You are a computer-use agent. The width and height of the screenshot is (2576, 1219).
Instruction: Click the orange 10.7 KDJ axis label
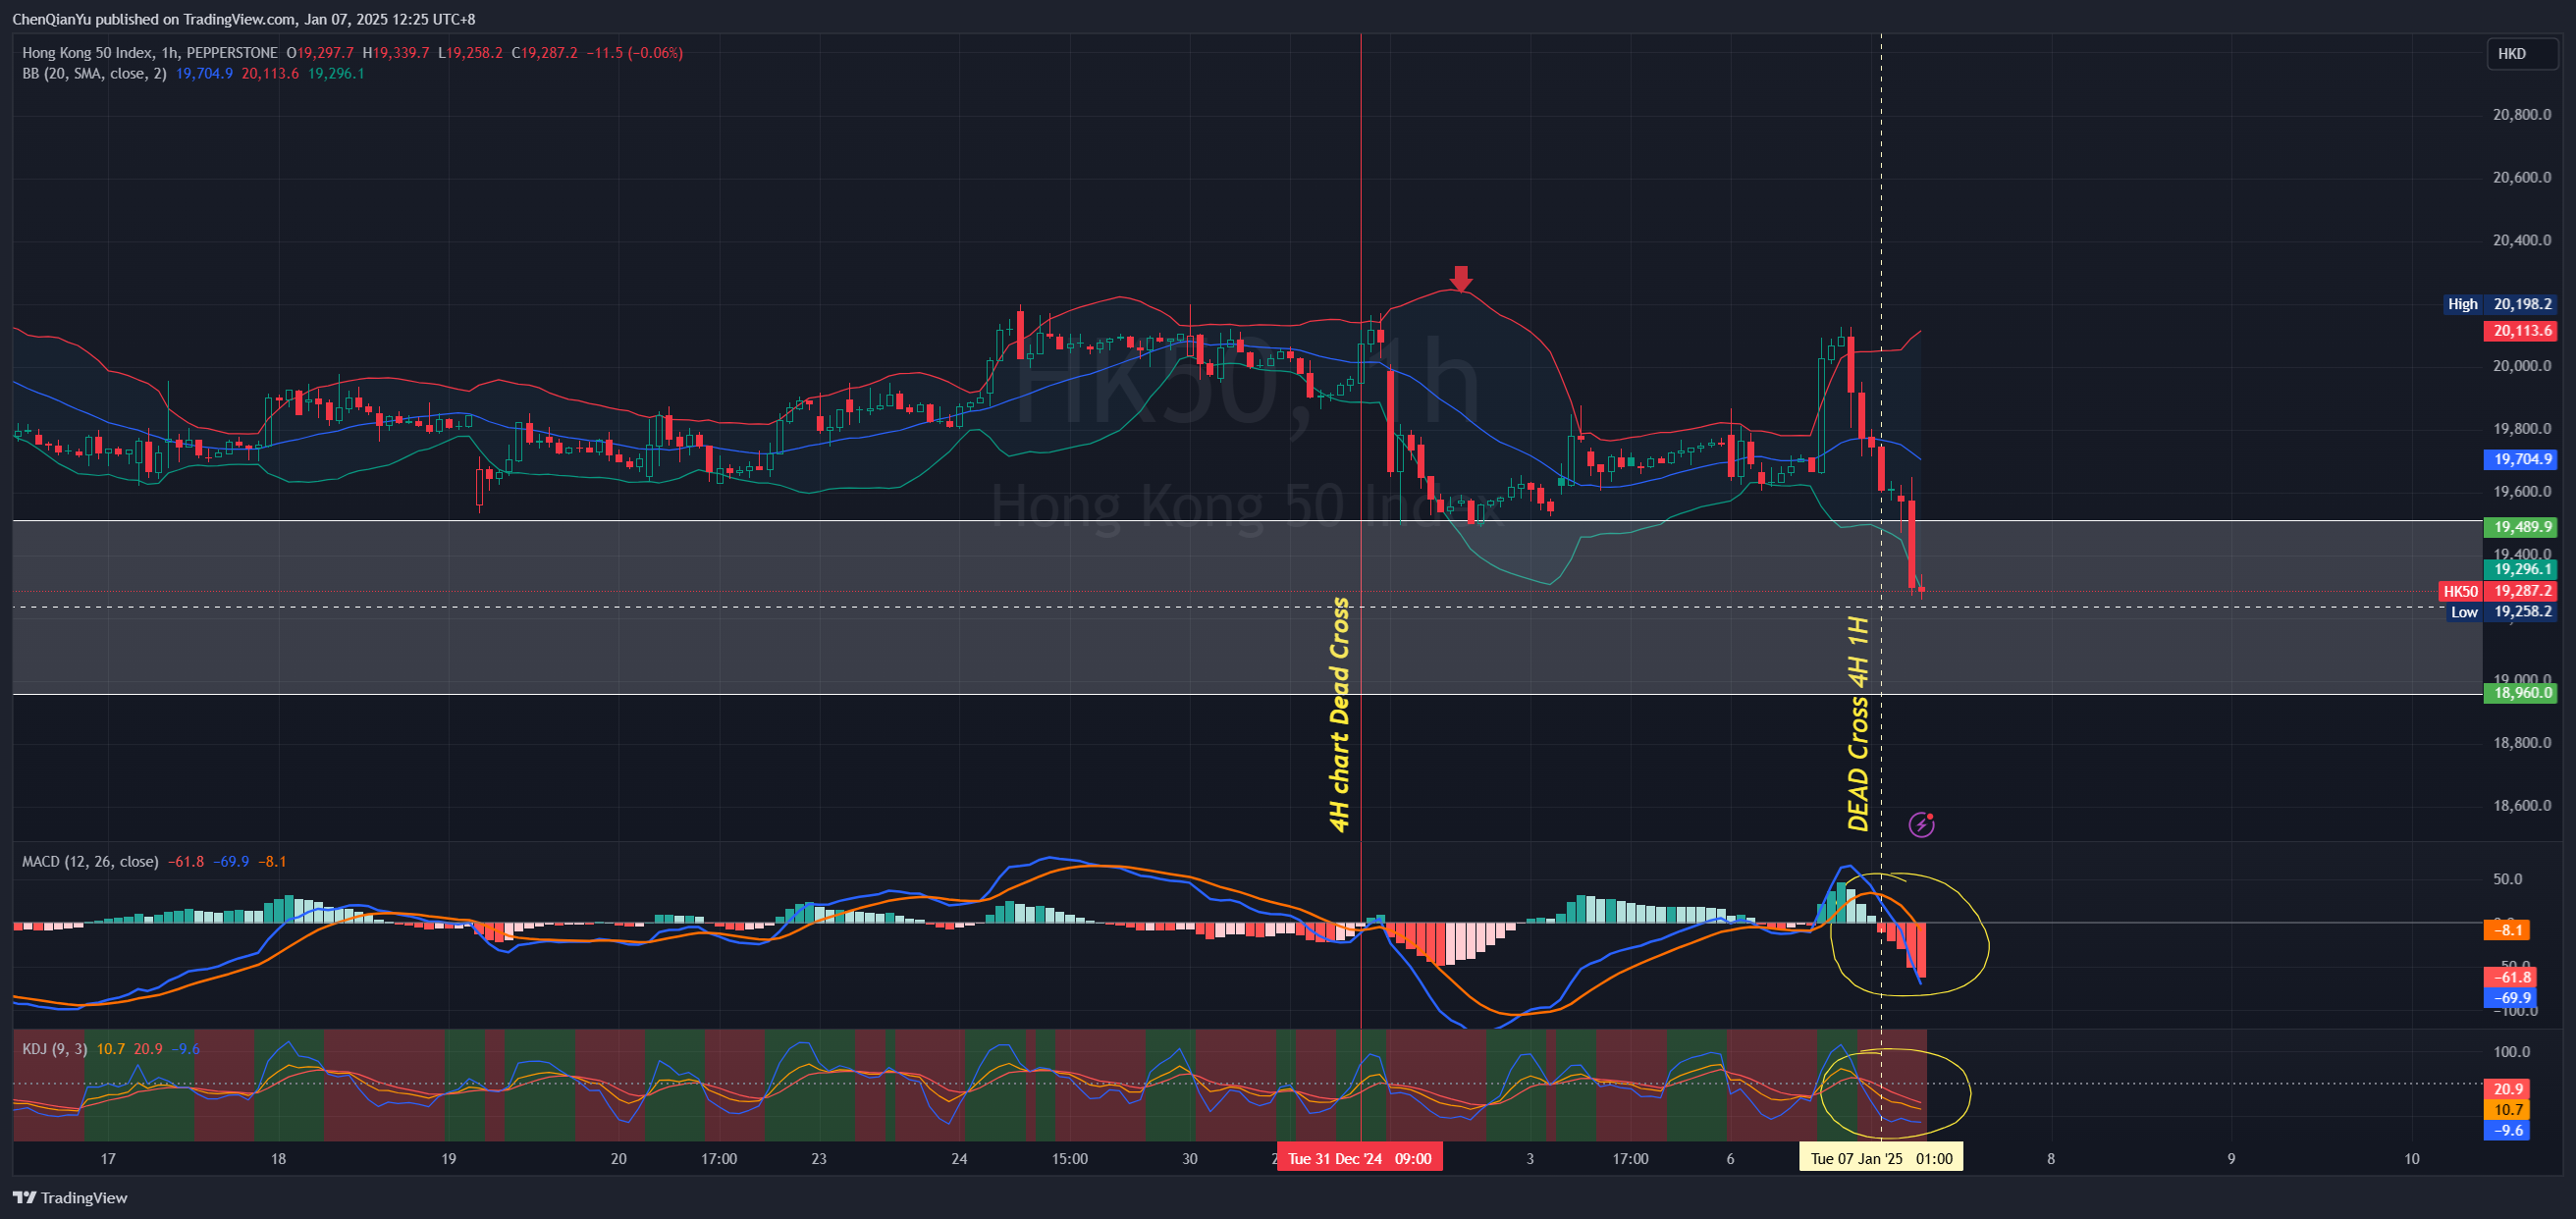(x=2508, y=1110)
